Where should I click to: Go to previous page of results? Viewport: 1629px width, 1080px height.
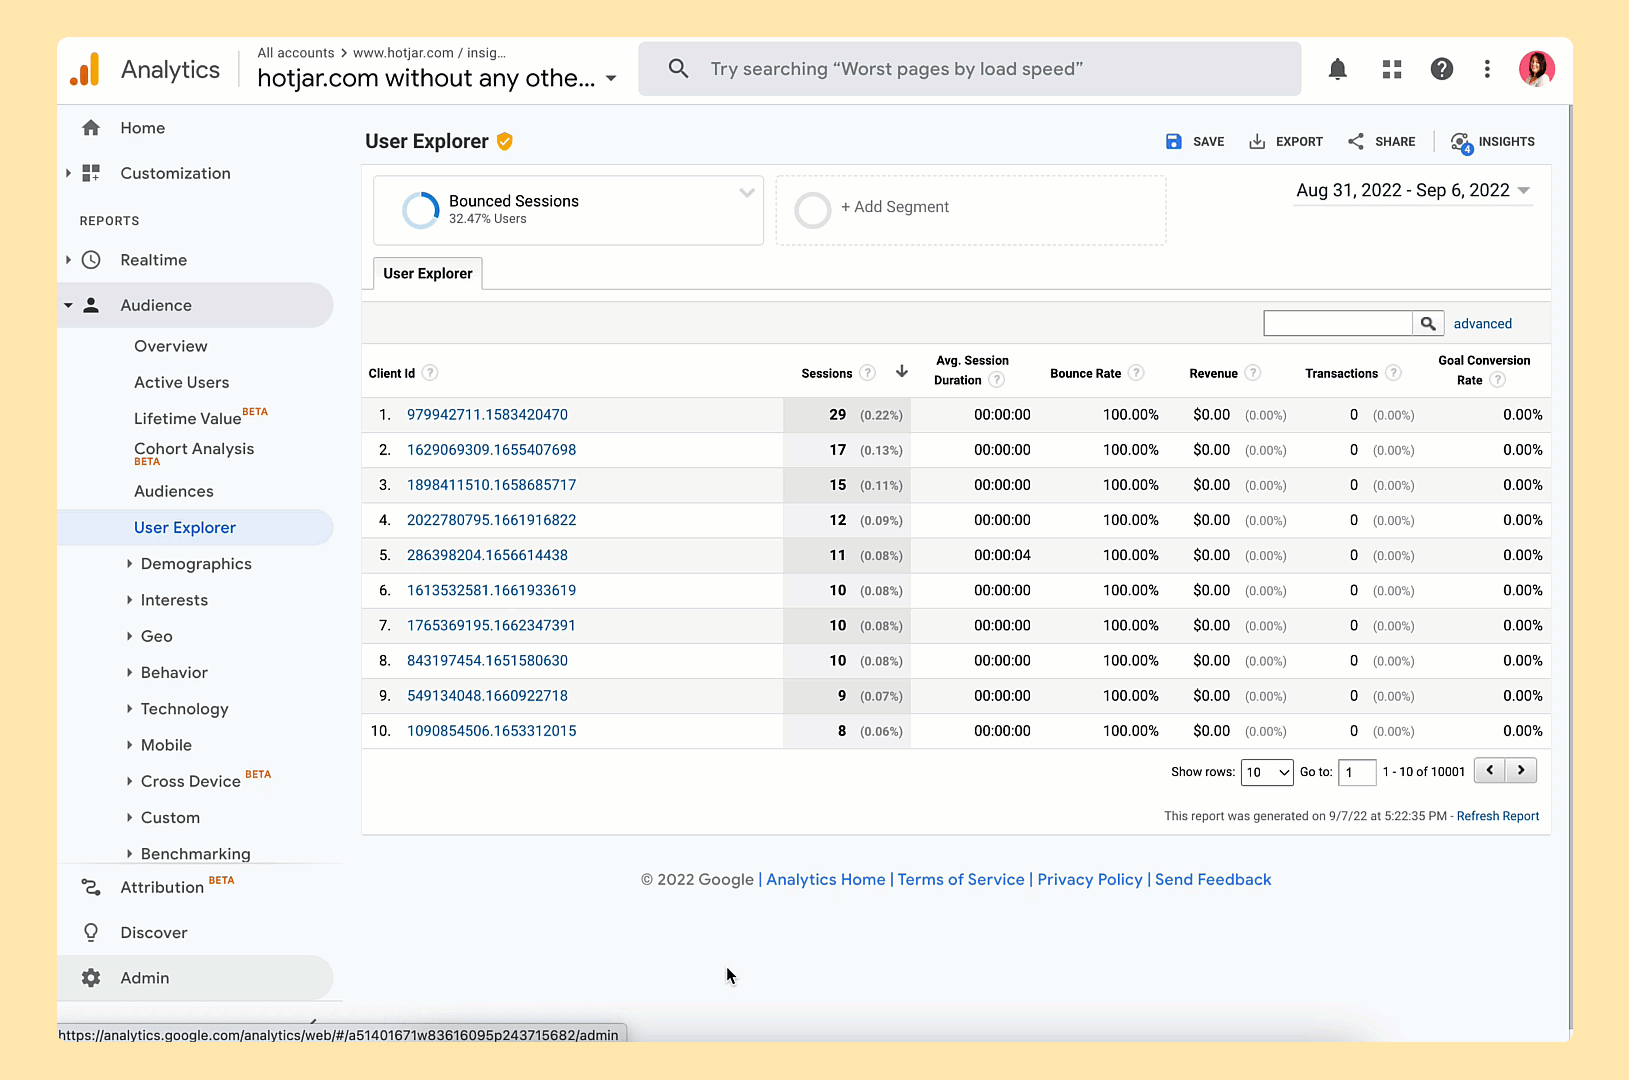pyautogui.click(x=1489, y=770)
